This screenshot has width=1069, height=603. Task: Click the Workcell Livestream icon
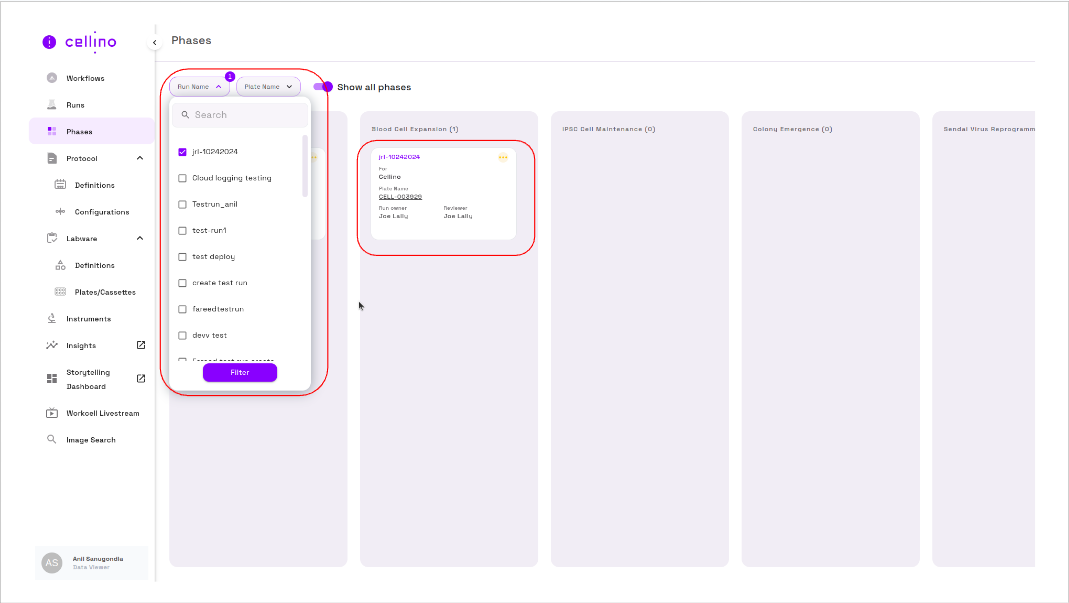tap(52, 413)
